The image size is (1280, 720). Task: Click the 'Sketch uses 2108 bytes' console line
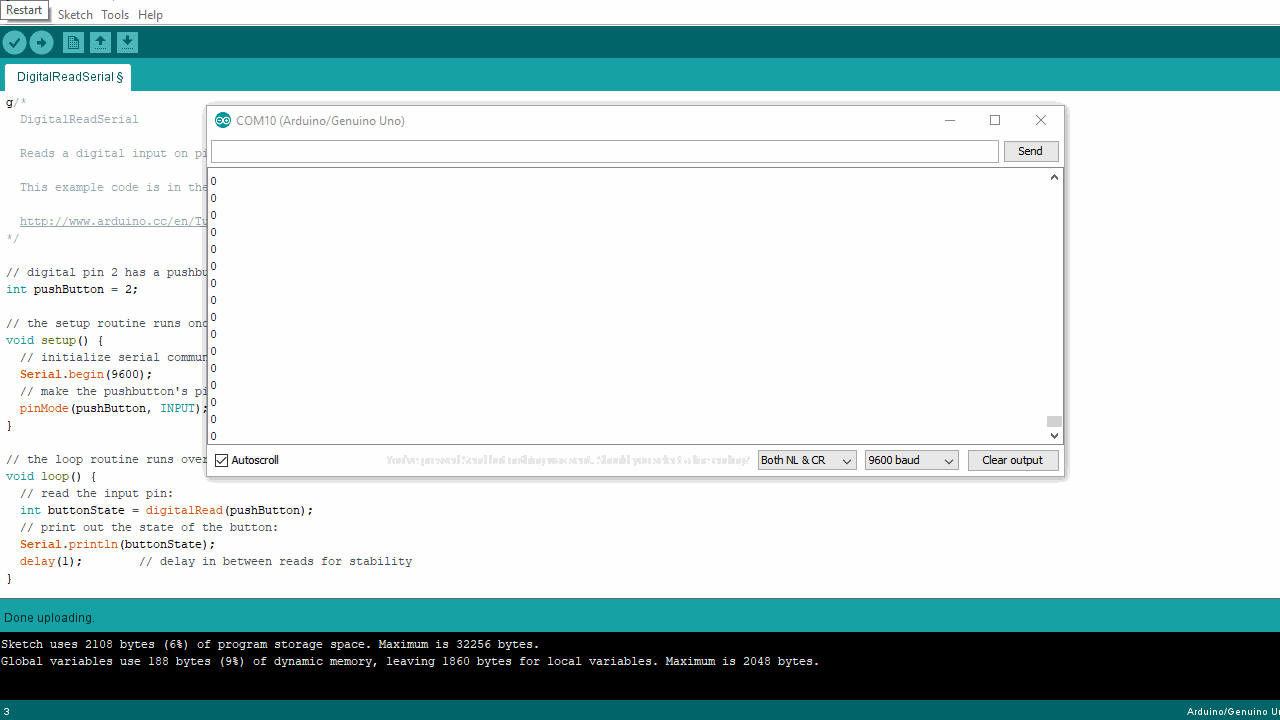click(x=270, y=645)
